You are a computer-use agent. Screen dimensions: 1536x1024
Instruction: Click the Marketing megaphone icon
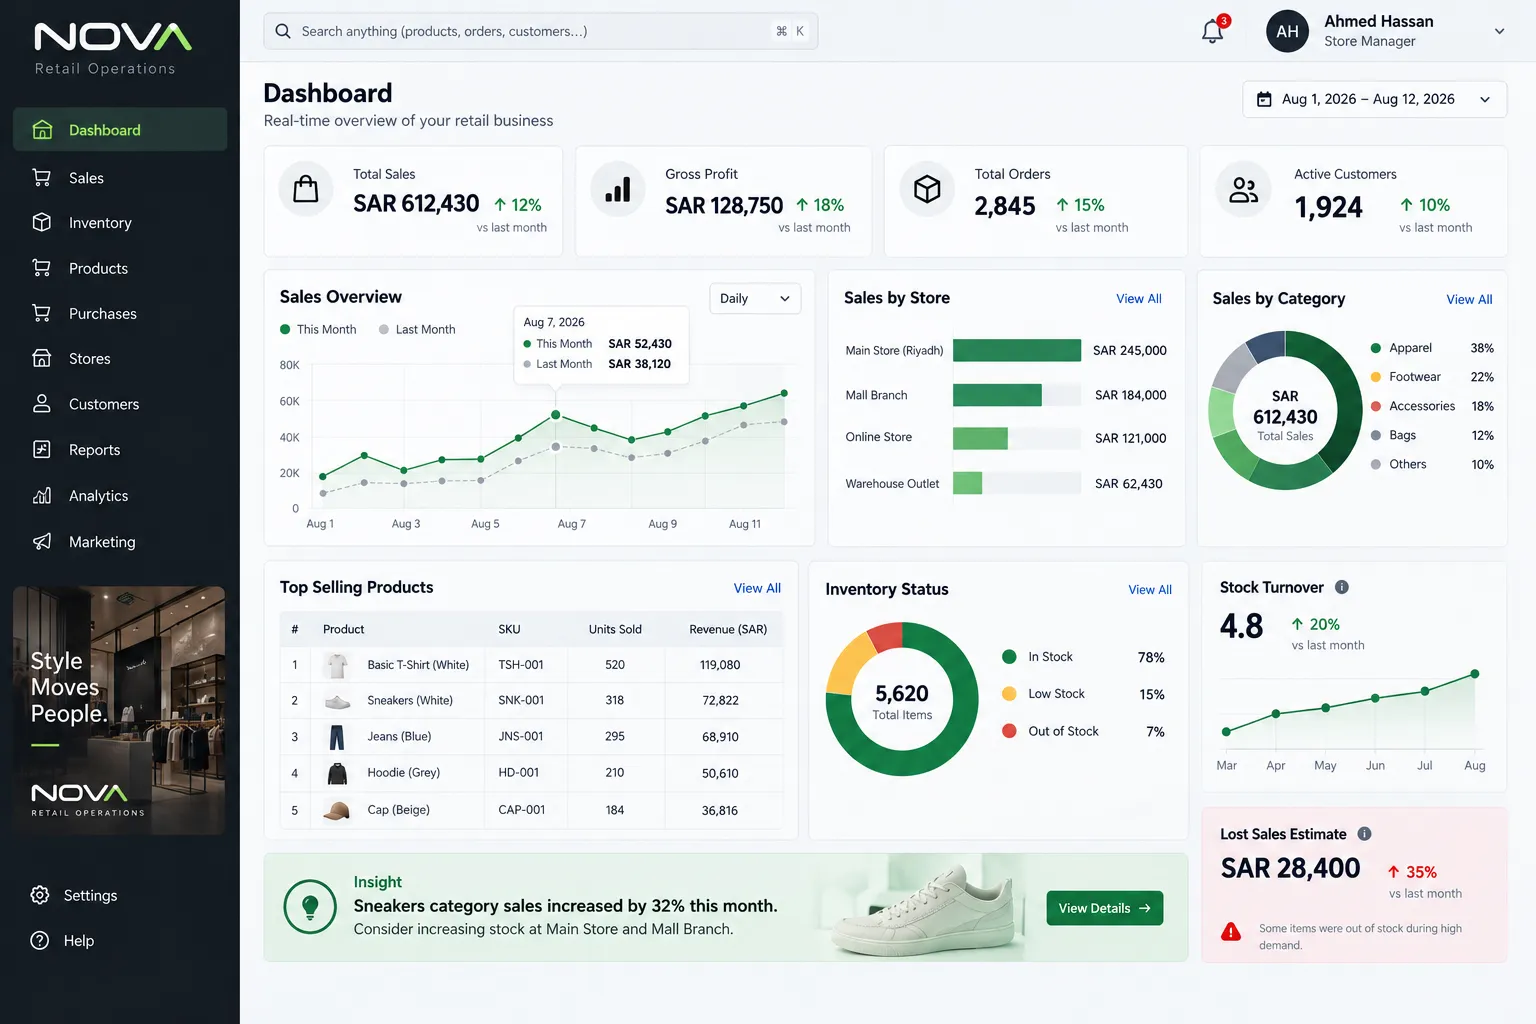pos(42,541)
